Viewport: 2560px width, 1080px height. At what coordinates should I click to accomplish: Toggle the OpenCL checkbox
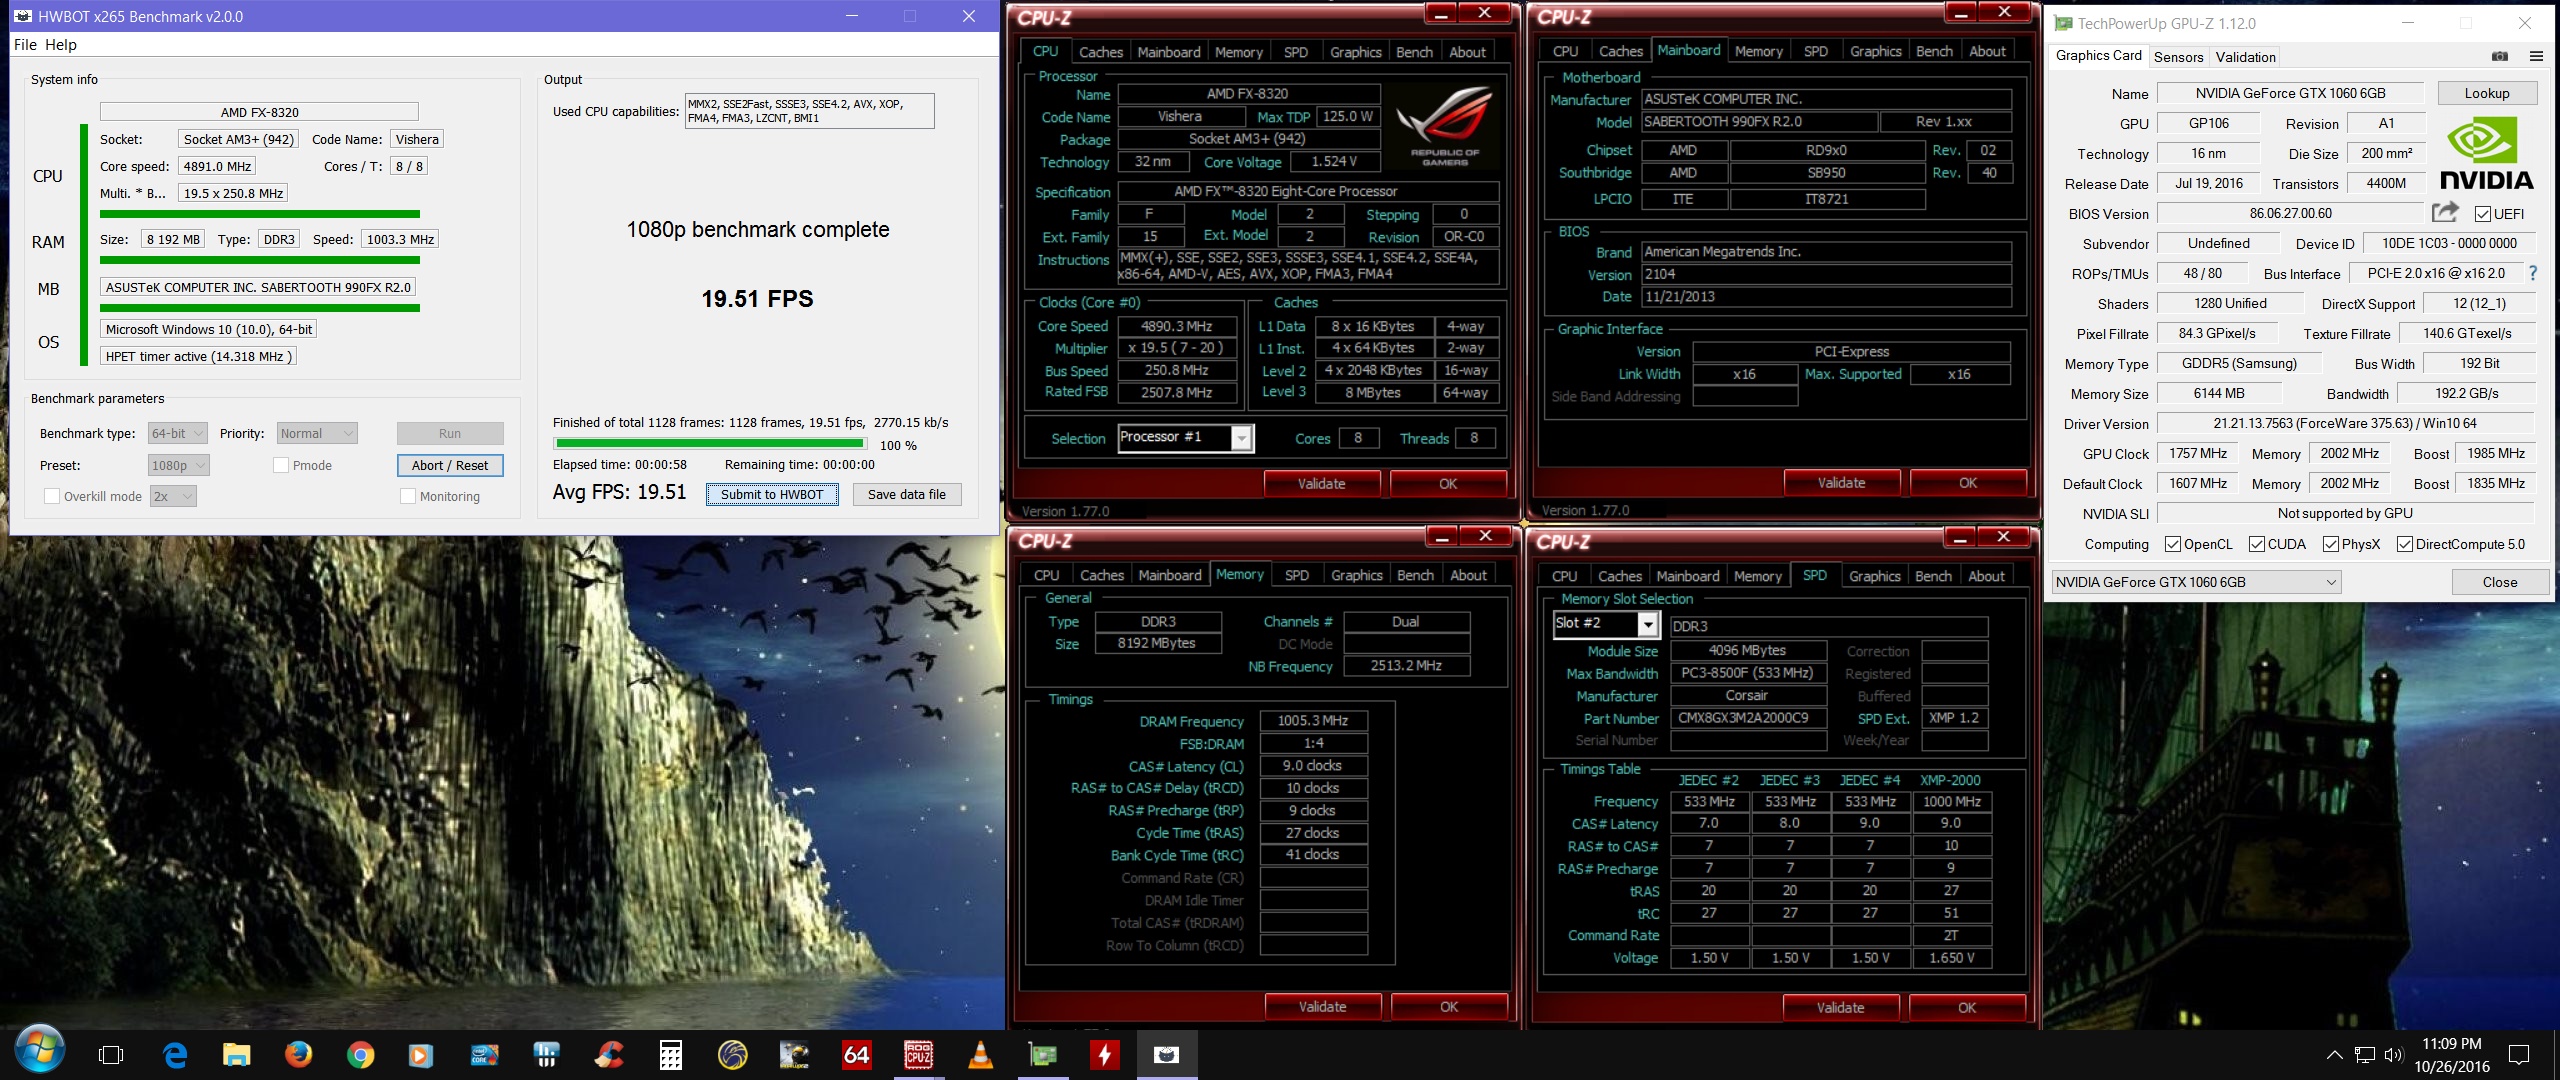tap(2173, 544)
